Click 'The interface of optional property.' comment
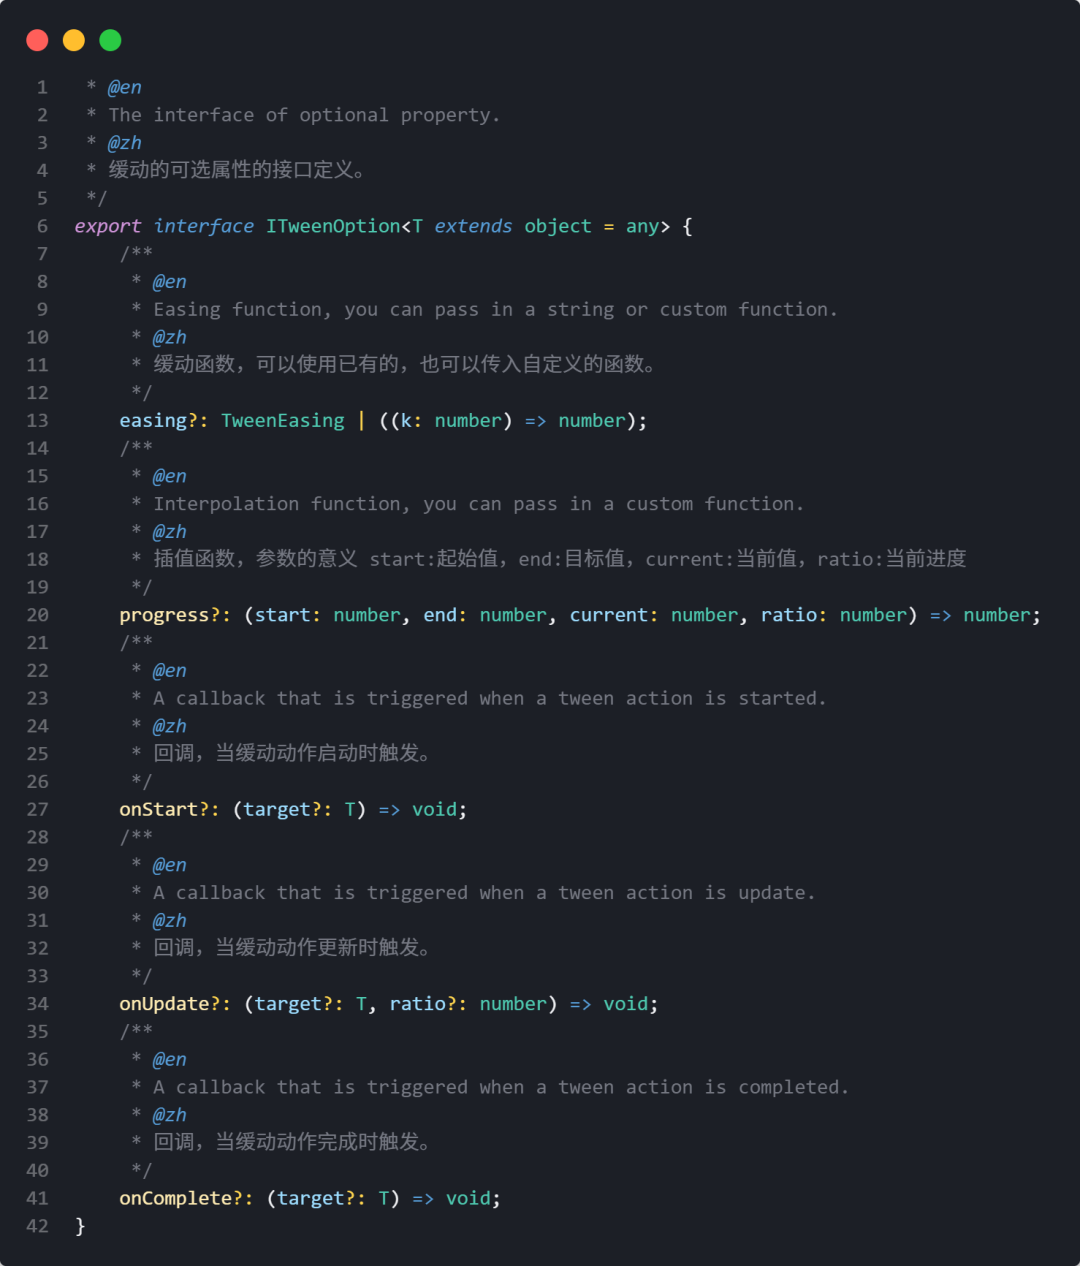 (x=304, y=115)
